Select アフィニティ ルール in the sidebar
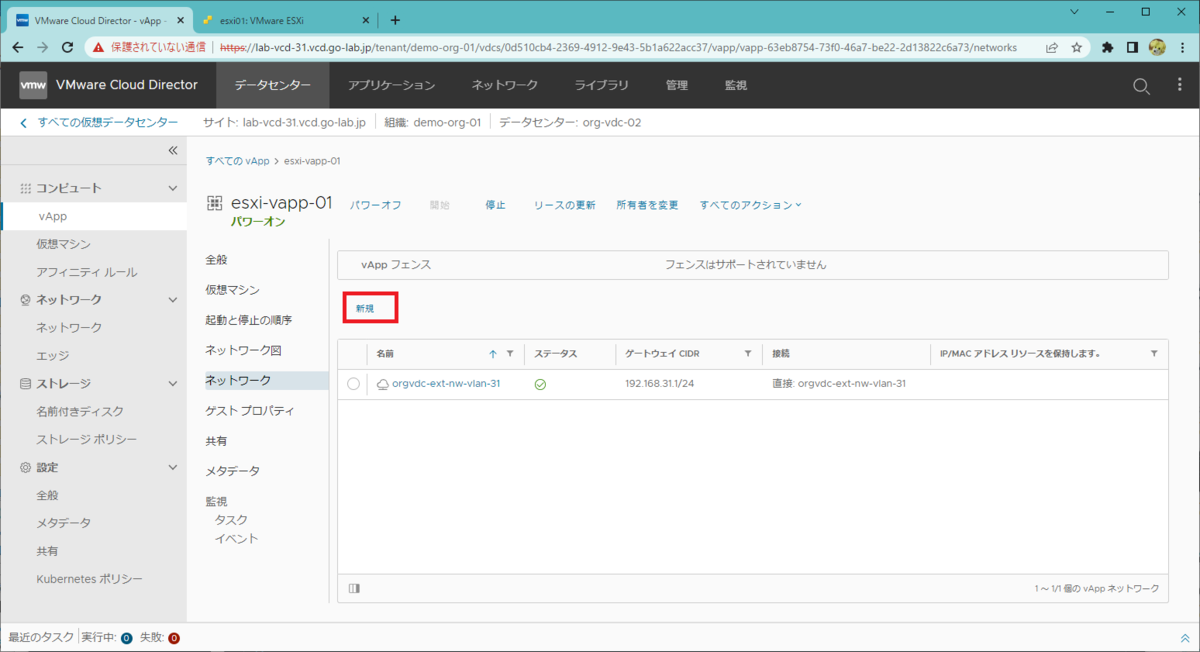1200x652 pixels. (87, 272)
